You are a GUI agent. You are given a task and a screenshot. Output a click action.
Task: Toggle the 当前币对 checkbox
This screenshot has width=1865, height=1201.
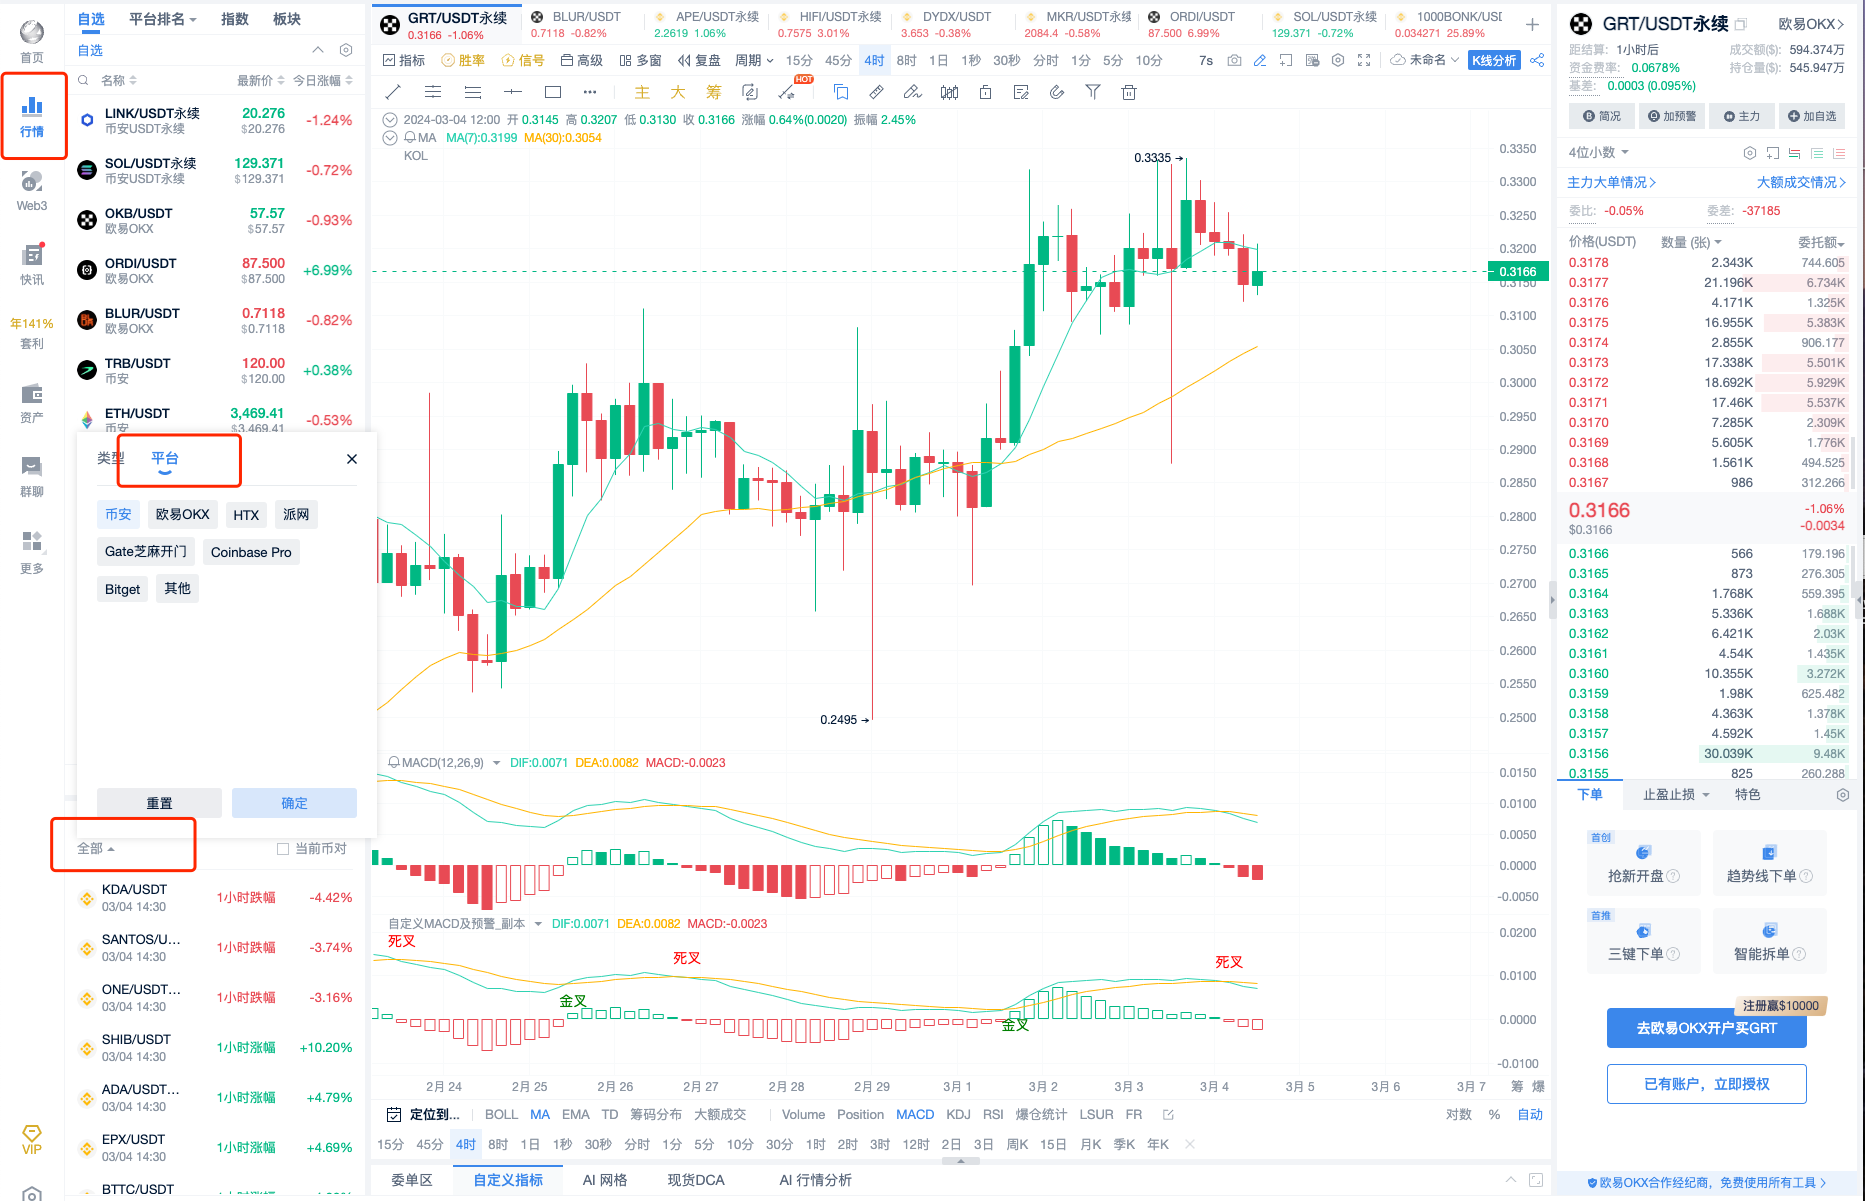[x=283, y=849]
